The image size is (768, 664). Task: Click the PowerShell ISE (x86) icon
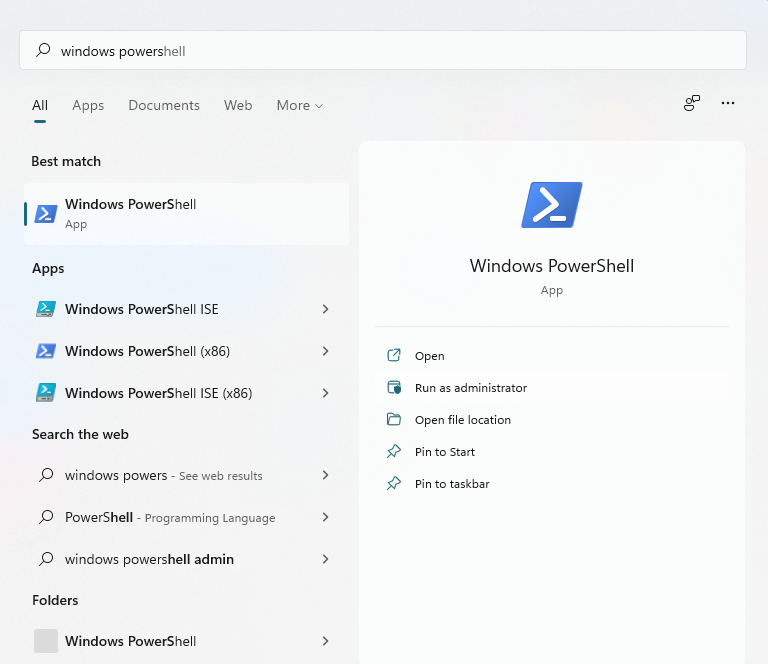pyautogui.click(x=46, y=393)
